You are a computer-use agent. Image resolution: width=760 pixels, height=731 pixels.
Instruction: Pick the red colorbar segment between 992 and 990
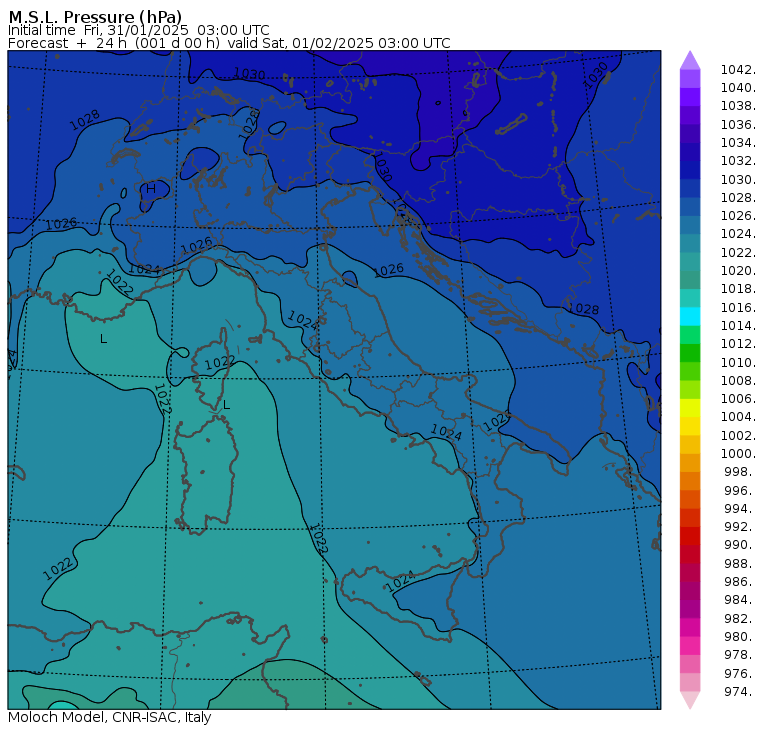pyautogui.click(x=690, y=536)
